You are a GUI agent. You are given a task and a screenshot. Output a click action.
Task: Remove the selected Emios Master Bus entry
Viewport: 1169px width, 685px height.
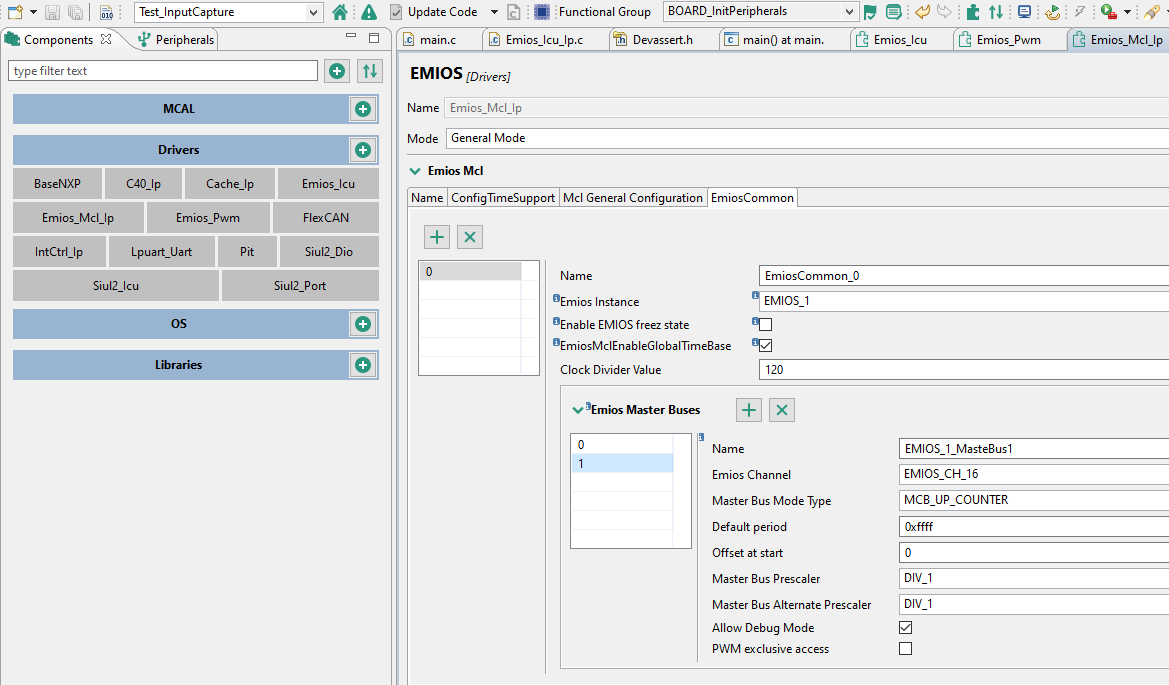pyautogui.click(x=781, y=410)
